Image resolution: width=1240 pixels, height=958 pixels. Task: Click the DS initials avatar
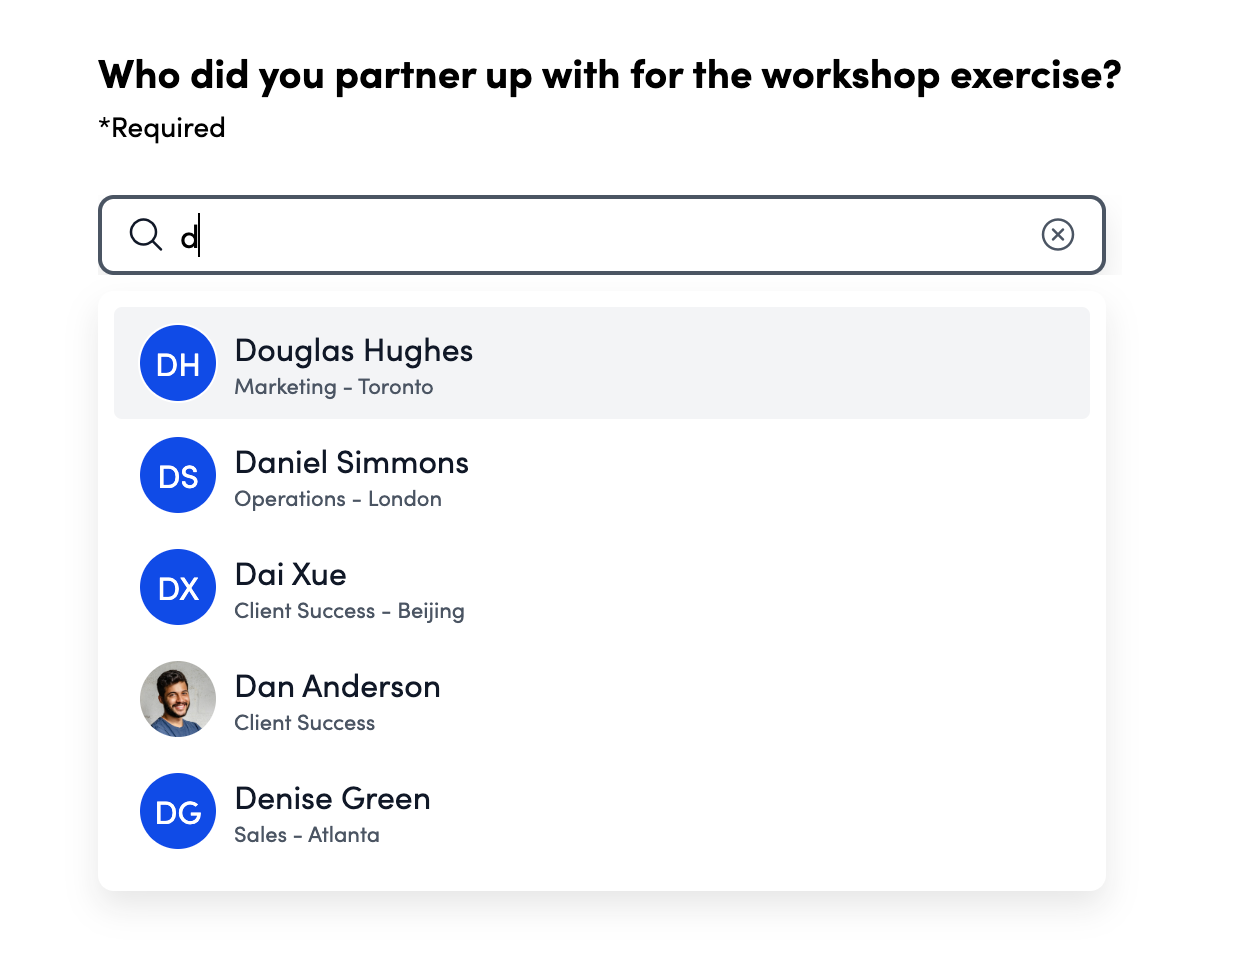178,476
